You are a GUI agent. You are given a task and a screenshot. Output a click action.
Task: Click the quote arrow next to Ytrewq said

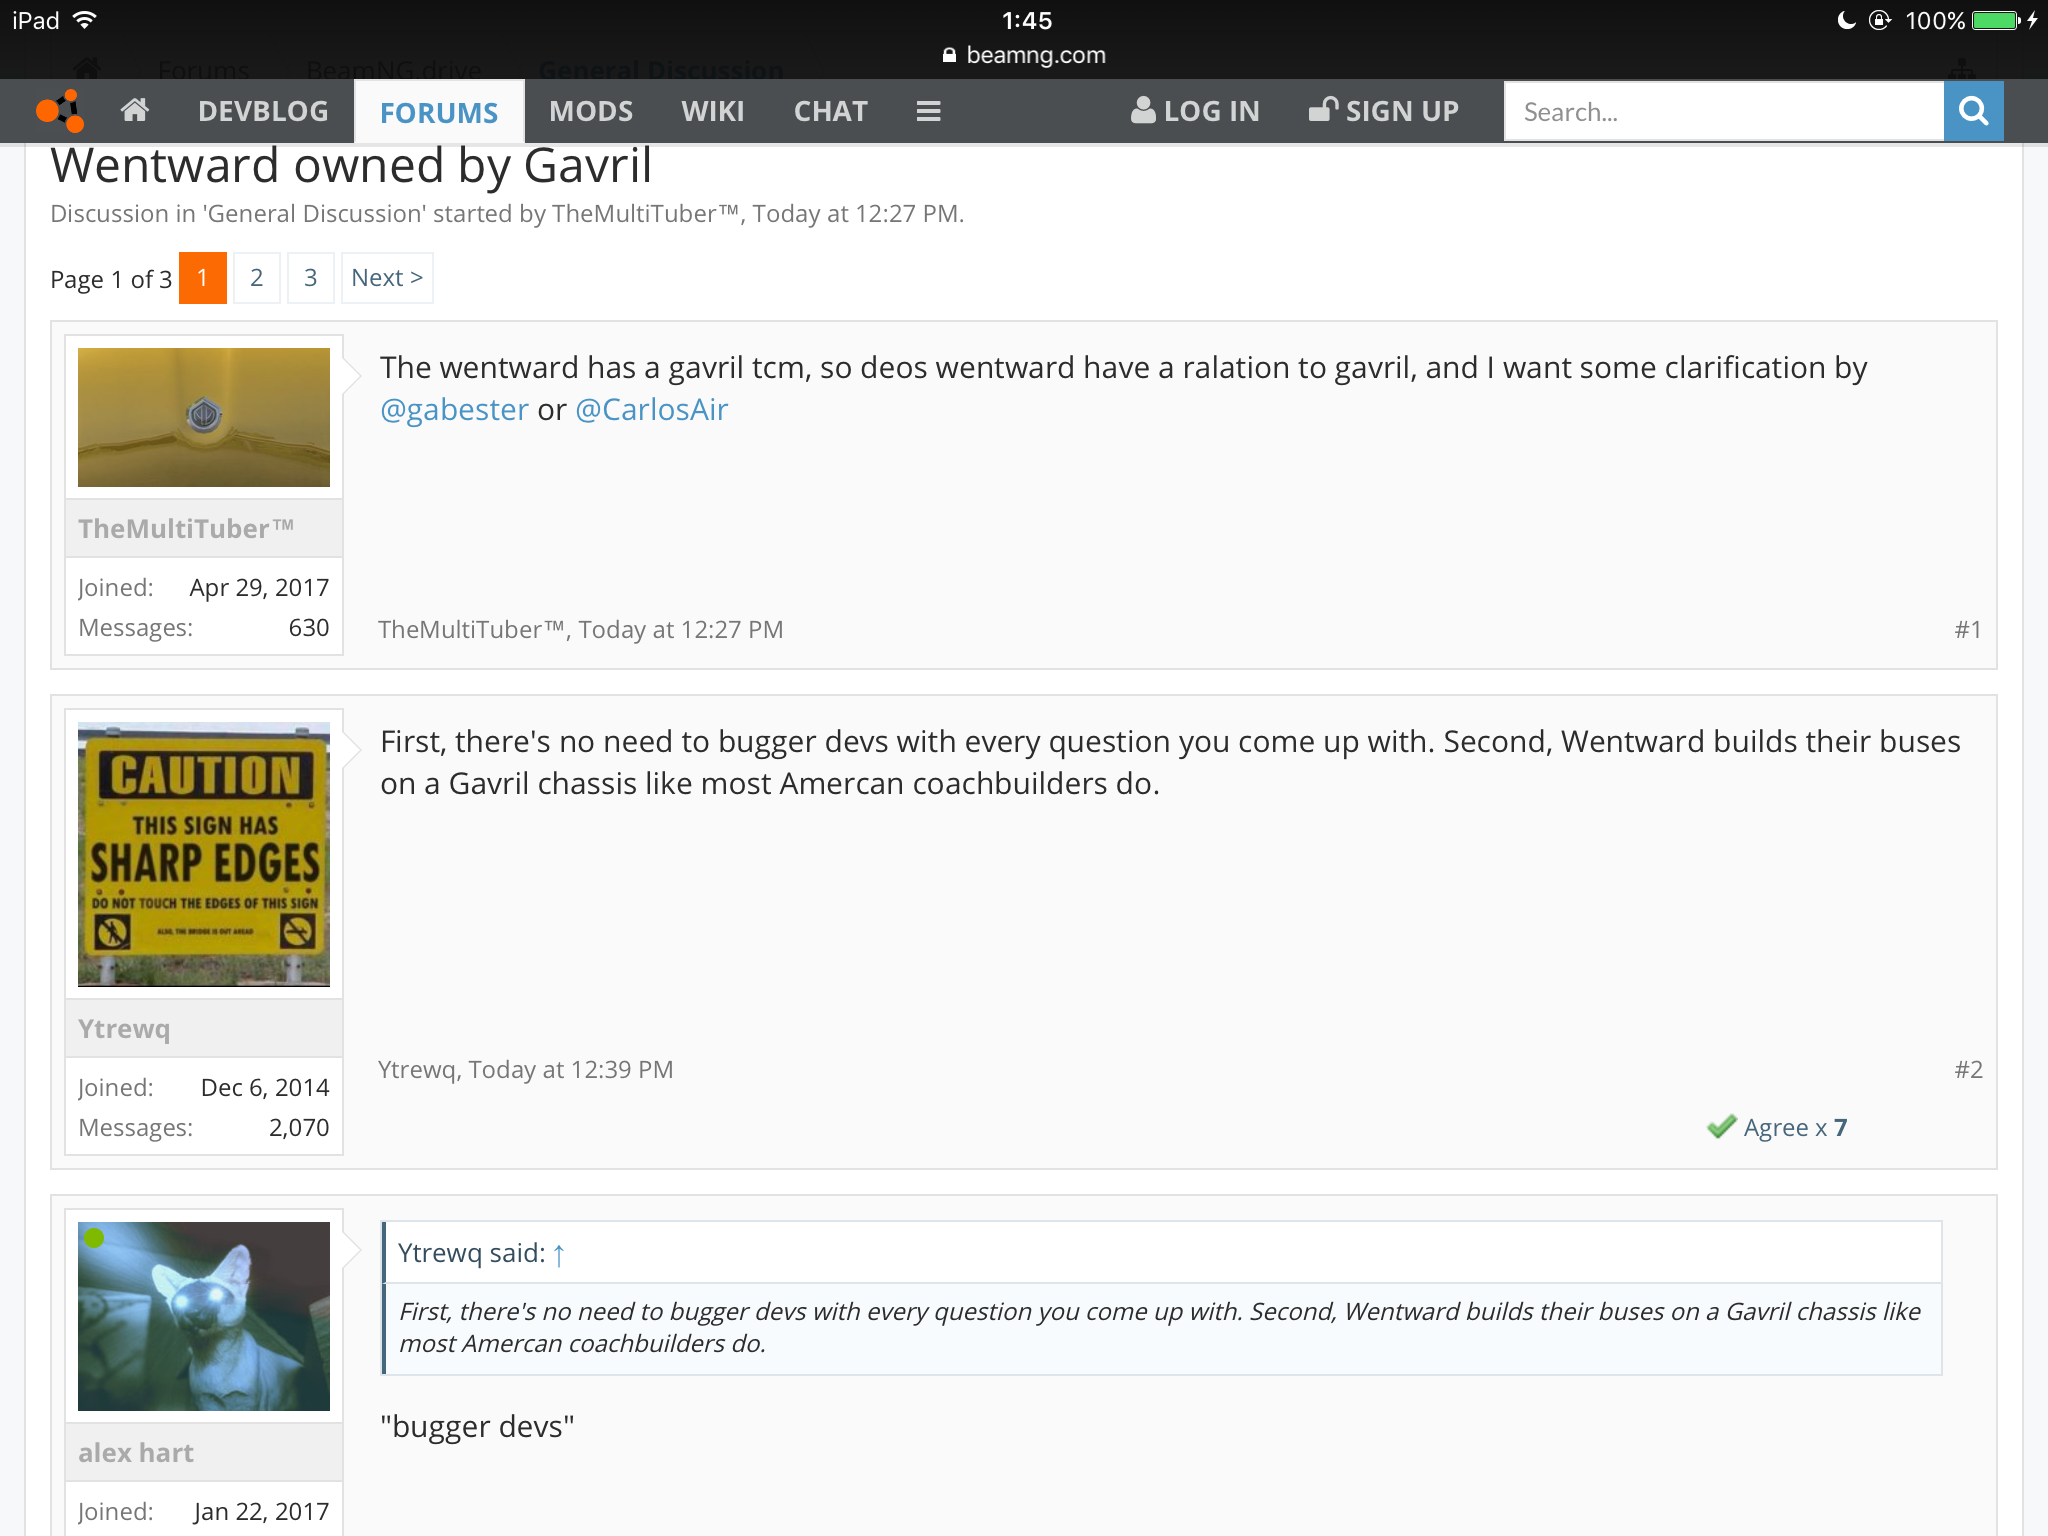(559, 1254)
